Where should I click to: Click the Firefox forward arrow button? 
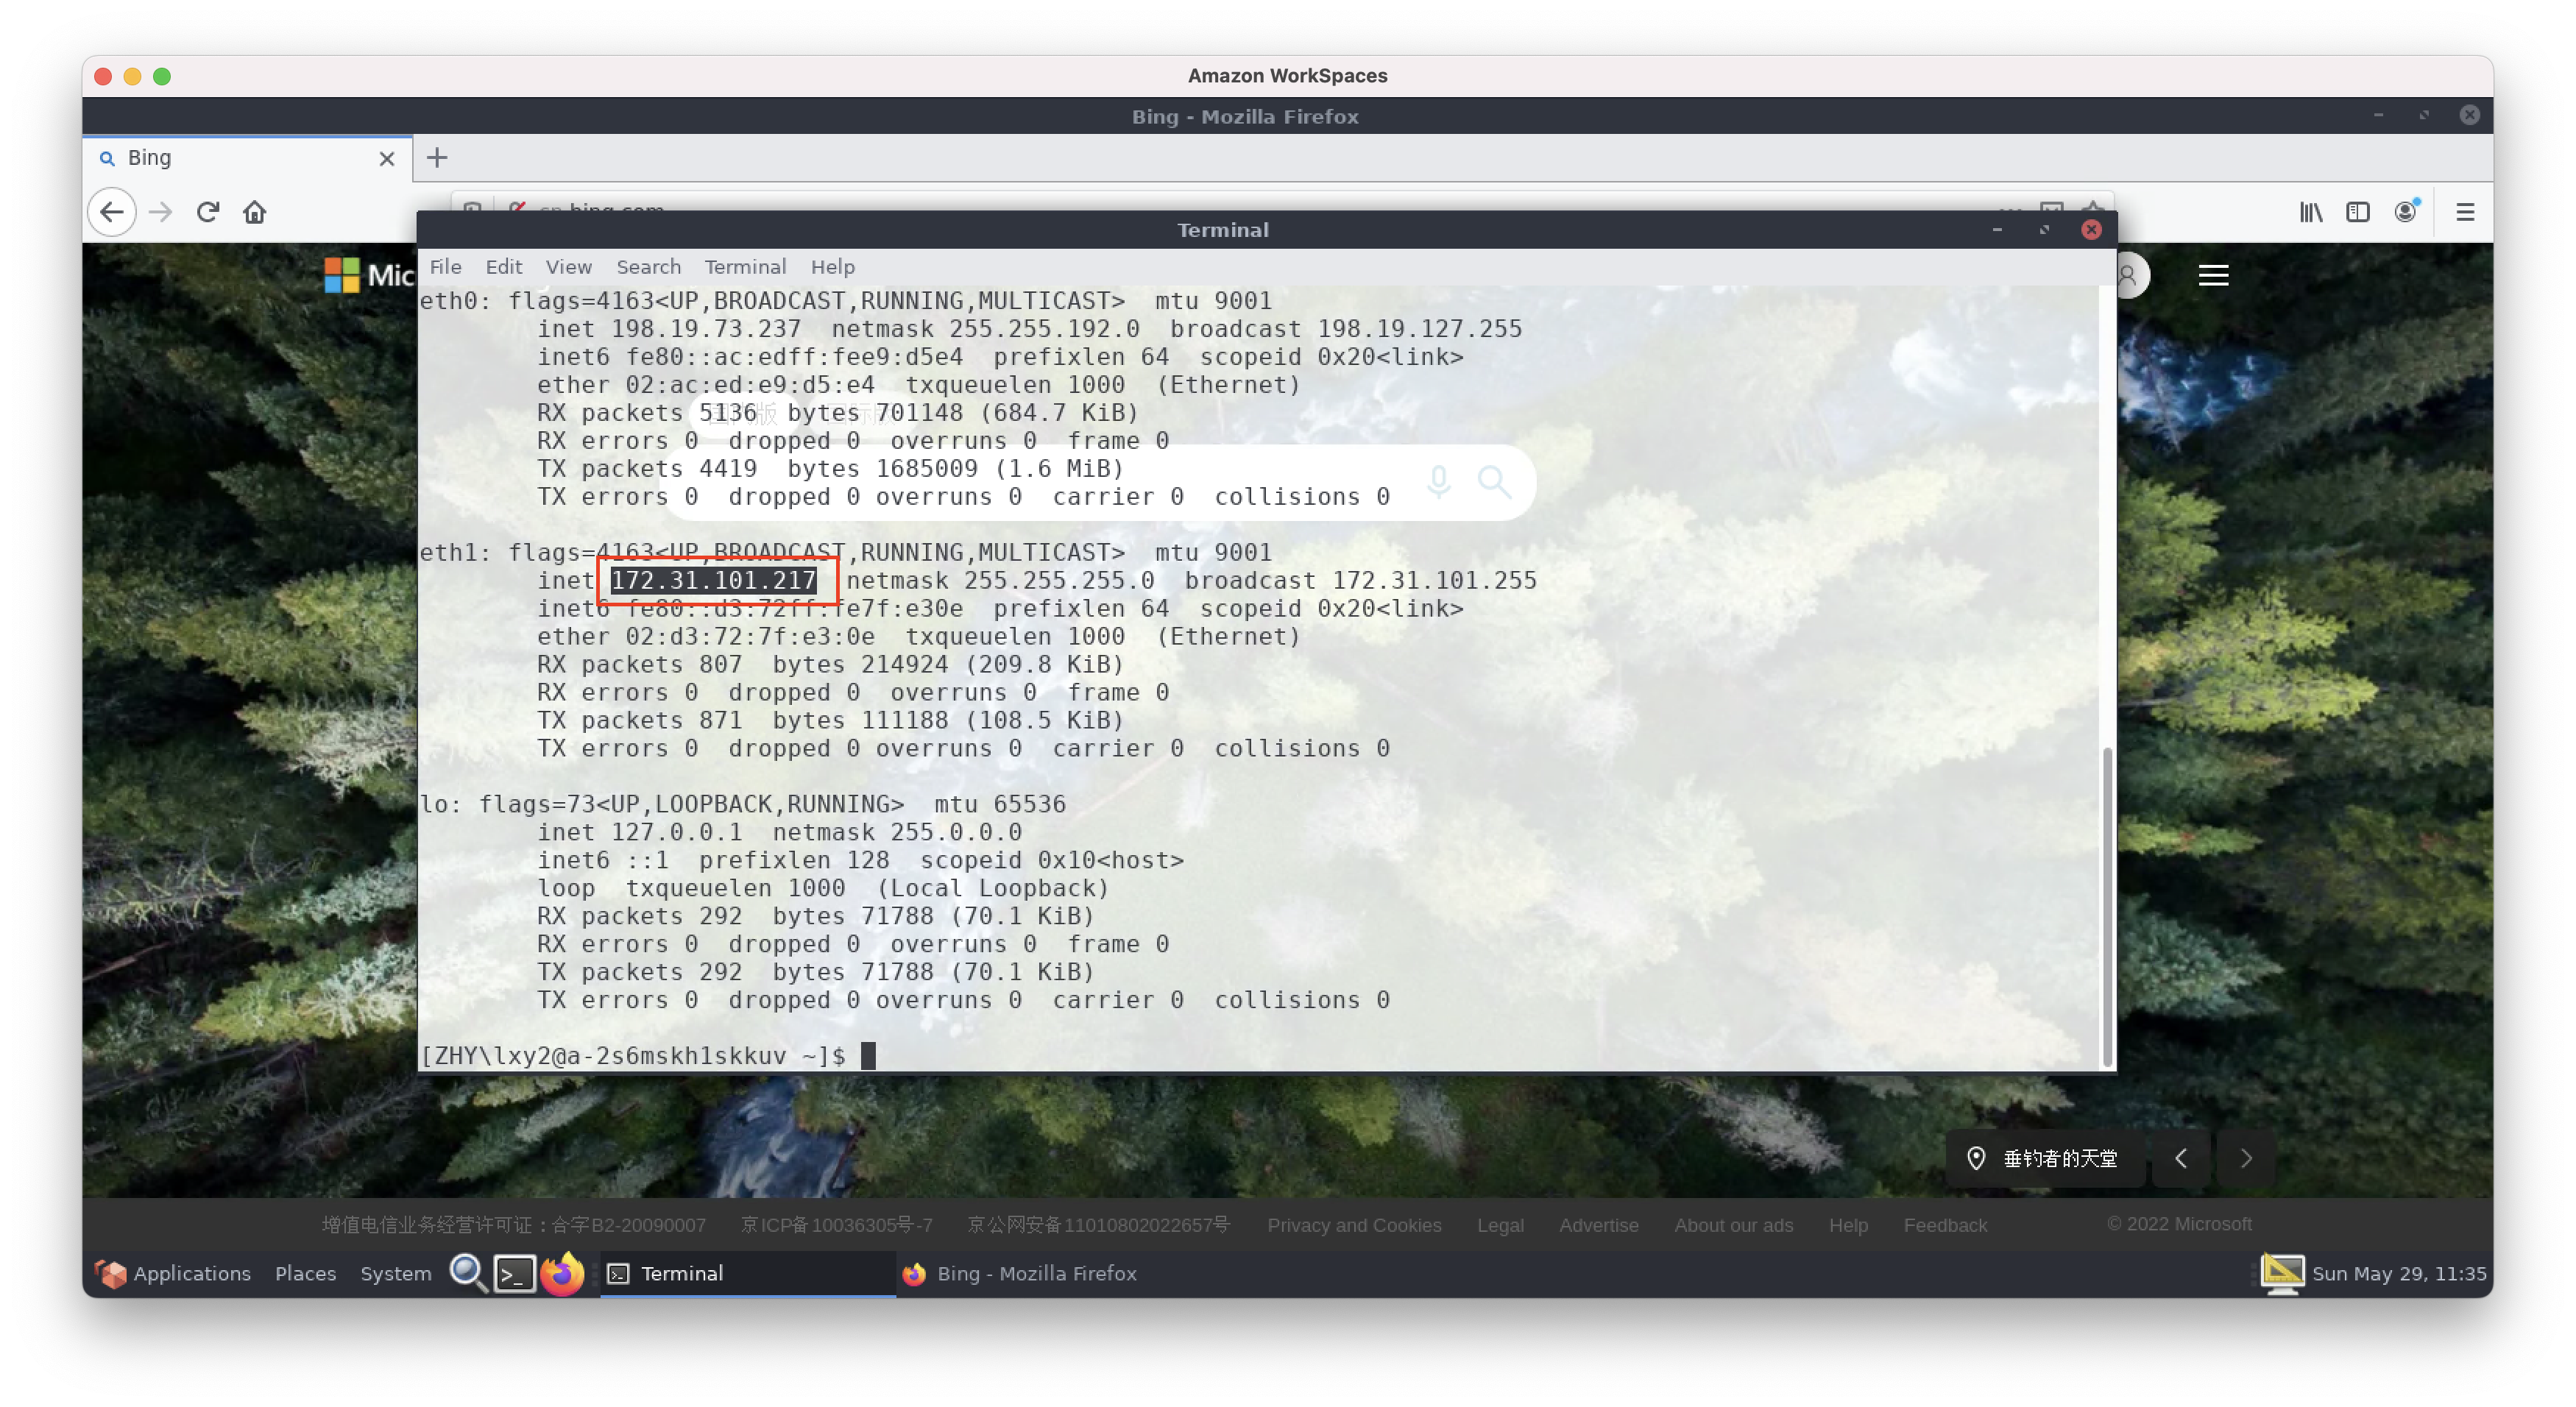[x=160, y=212]
